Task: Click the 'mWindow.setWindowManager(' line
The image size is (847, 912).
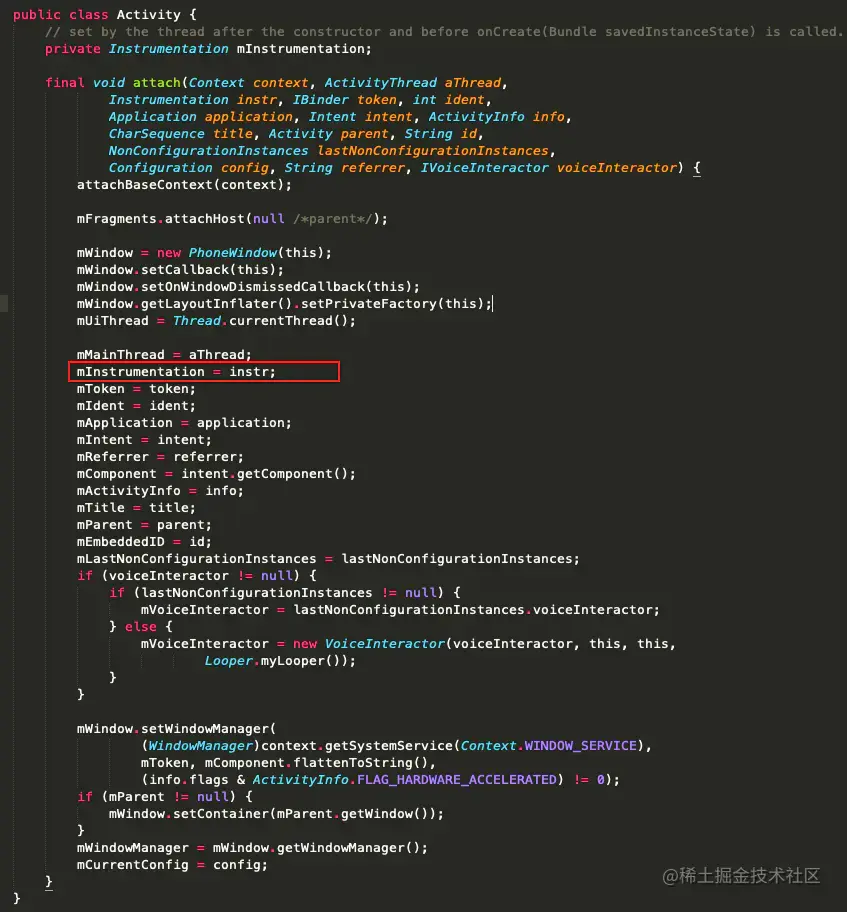Action: (176, 729)
